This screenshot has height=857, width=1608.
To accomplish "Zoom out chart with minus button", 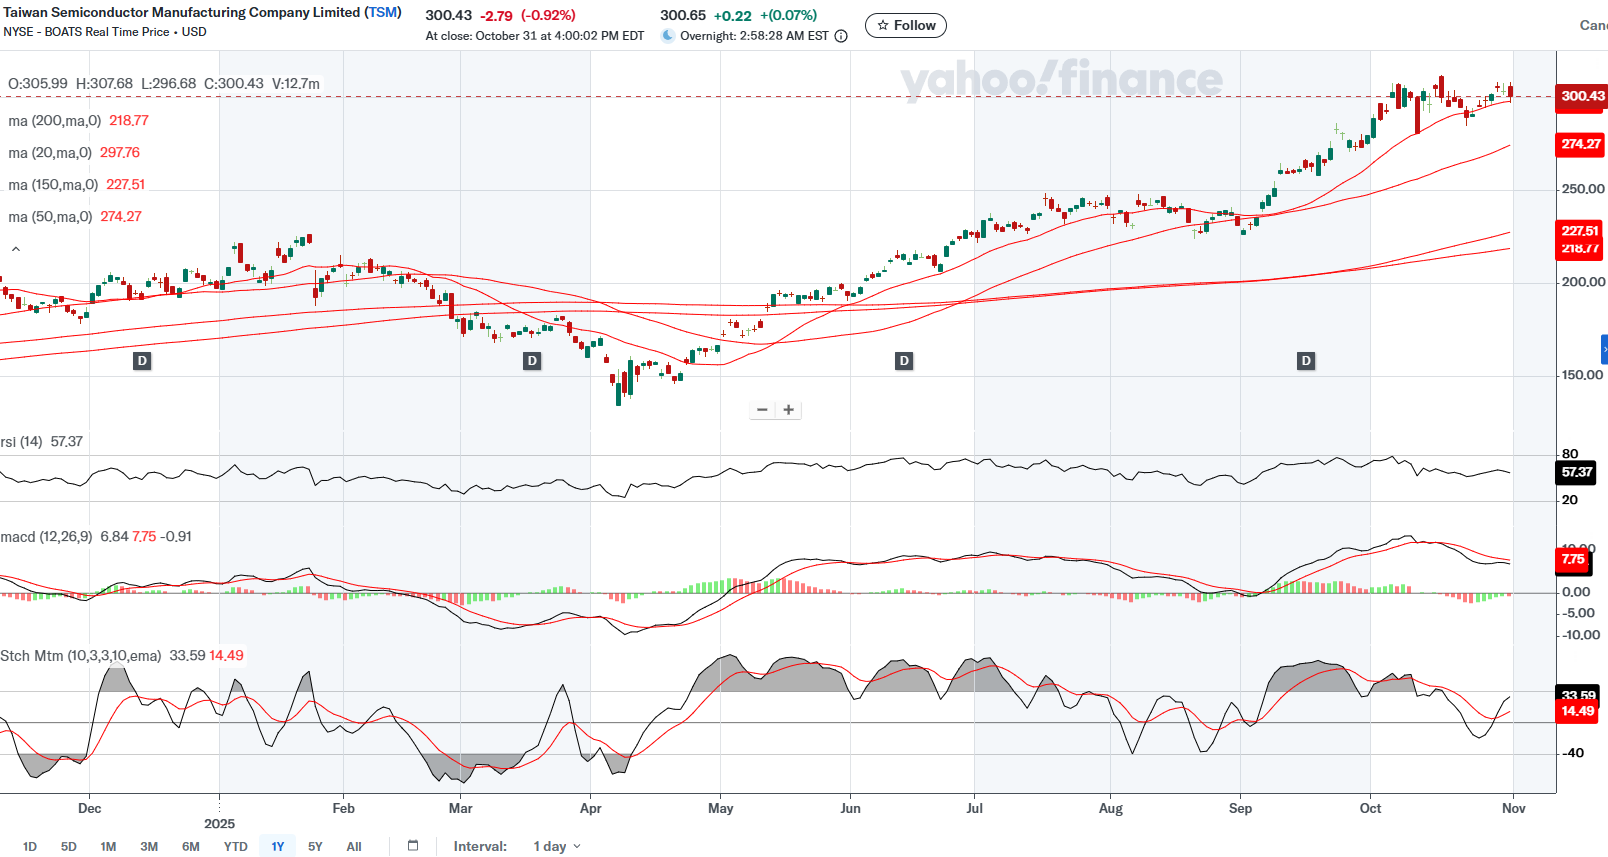I will [x=762, y=410].
